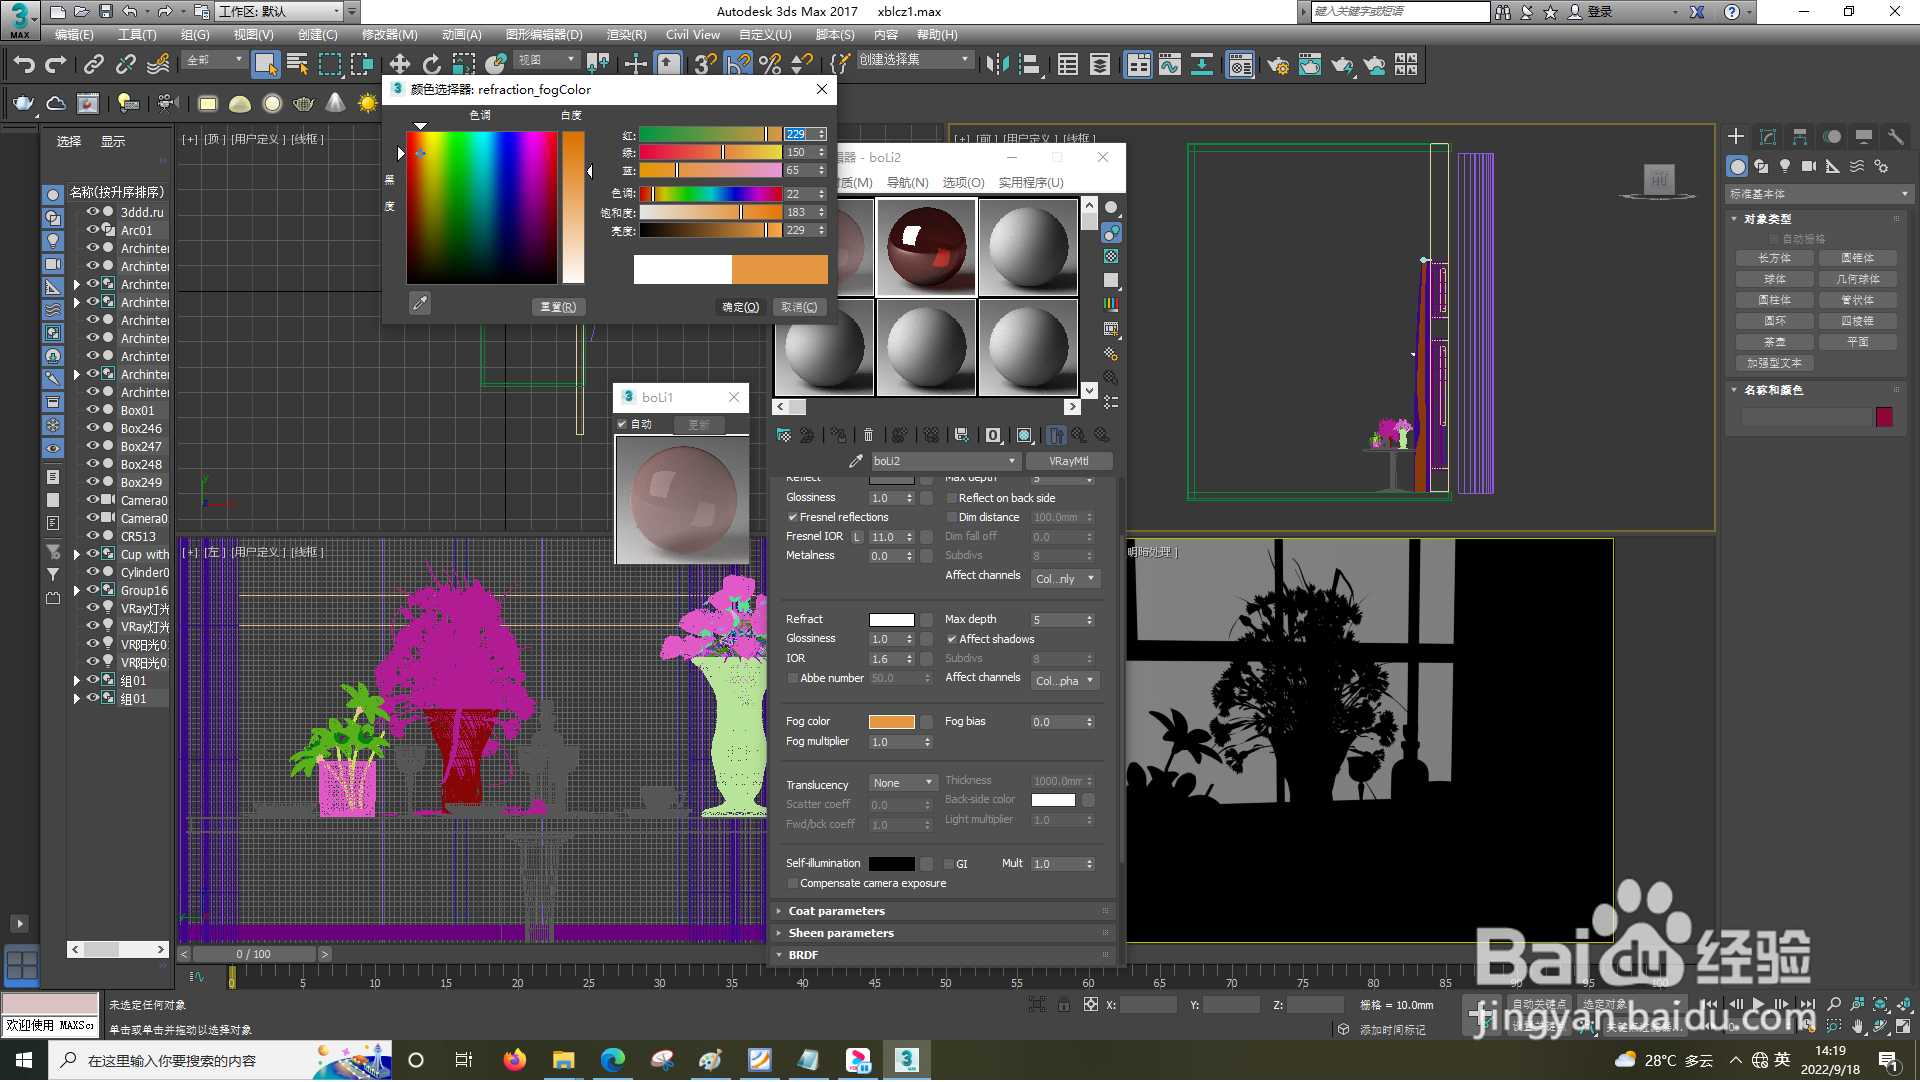Hide the Box246 object via eye icon
The width and height of the screenshot is (1920, 1082).
click(x=93, y=429)
